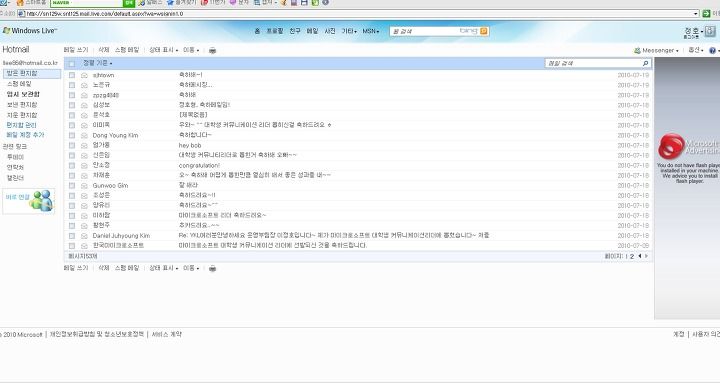The height and width of the screenshot is (383, 720).
Task: Open the 정렬 기준 sort dropdown
Action: pos(97,63)
